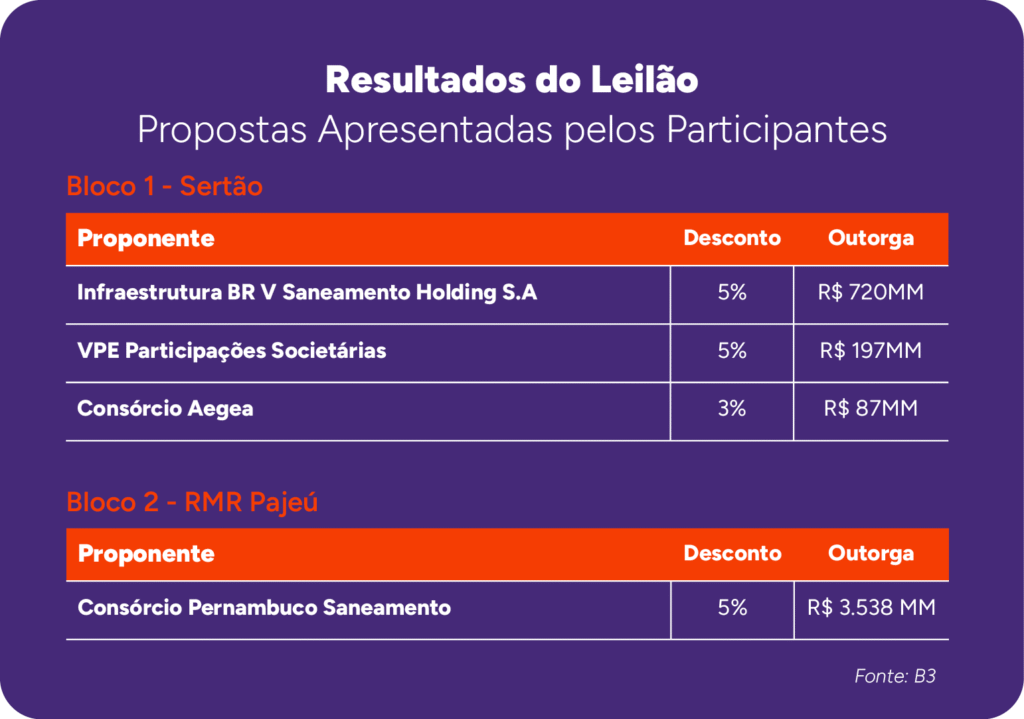
Task: Click the 'Propostas Apresentadas pelos Participantes' subtitle
Action: coord(511,130)
